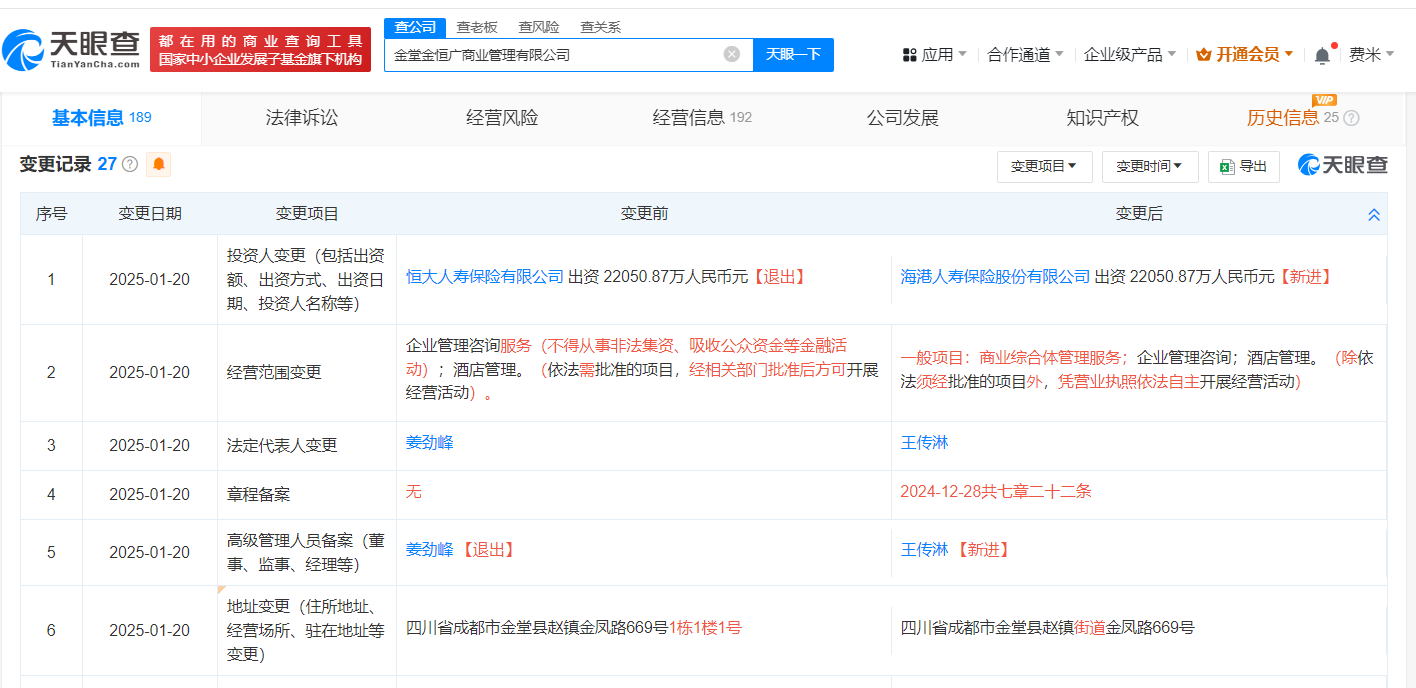Click the 变更记录 section title
The image size is (1416, 688).
[x=55, y=164]
